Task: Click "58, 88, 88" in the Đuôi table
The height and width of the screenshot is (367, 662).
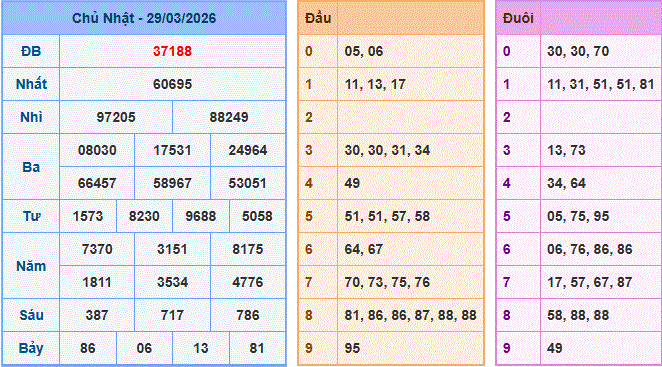Action: (x=578, y=315)
